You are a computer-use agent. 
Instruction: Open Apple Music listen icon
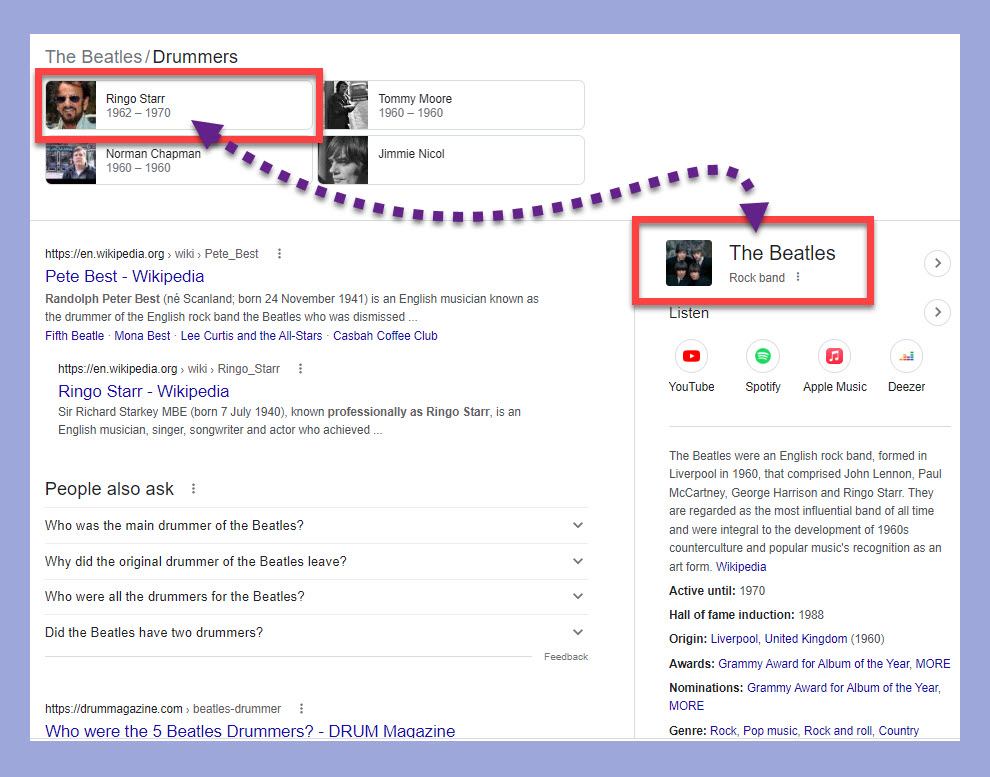(834, 356)
